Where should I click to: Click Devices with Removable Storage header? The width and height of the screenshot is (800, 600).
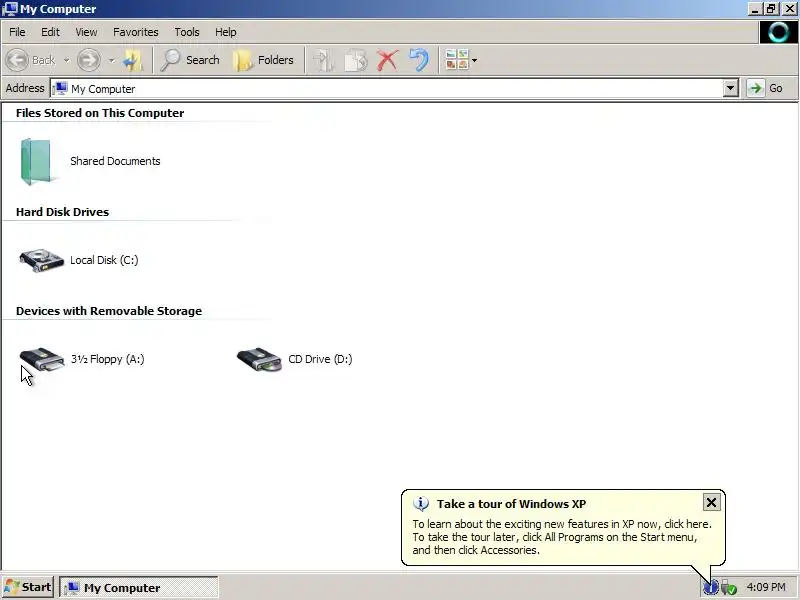(x=109, y=311)
